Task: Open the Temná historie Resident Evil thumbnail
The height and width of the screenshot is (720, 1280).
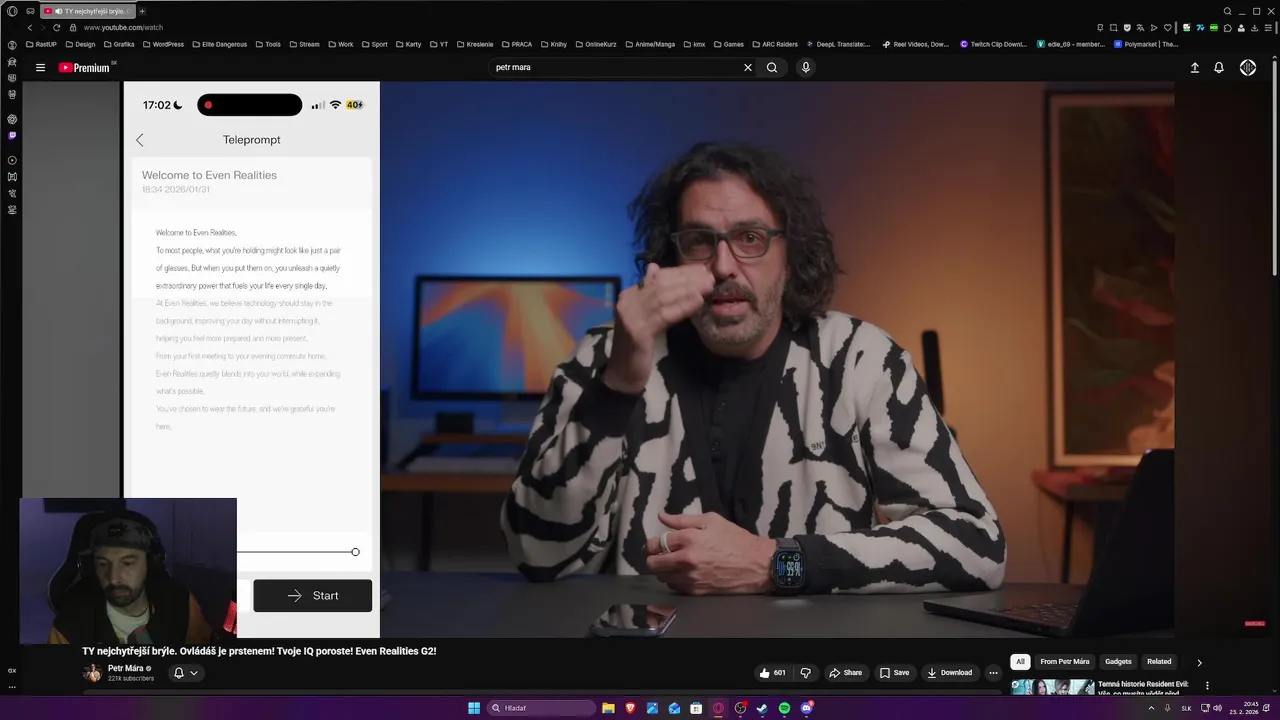Action: coord(1053,687)
